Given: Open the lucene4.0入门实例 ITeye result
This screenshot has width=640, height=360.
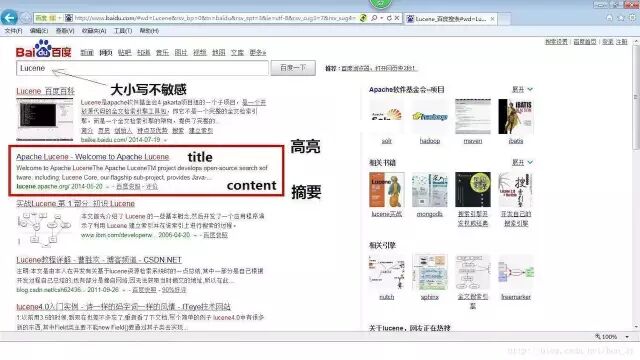Looking at the screenshot, I should coord(124,307).
